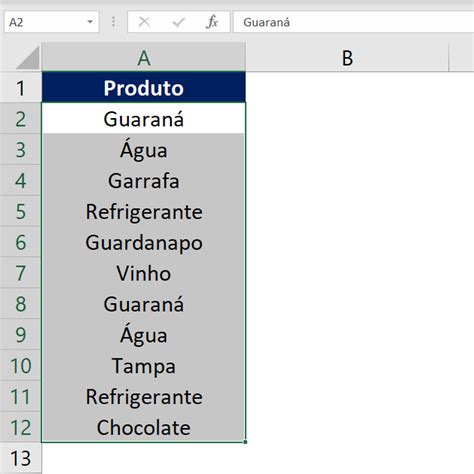Click the Name Box showing A2

52,22
